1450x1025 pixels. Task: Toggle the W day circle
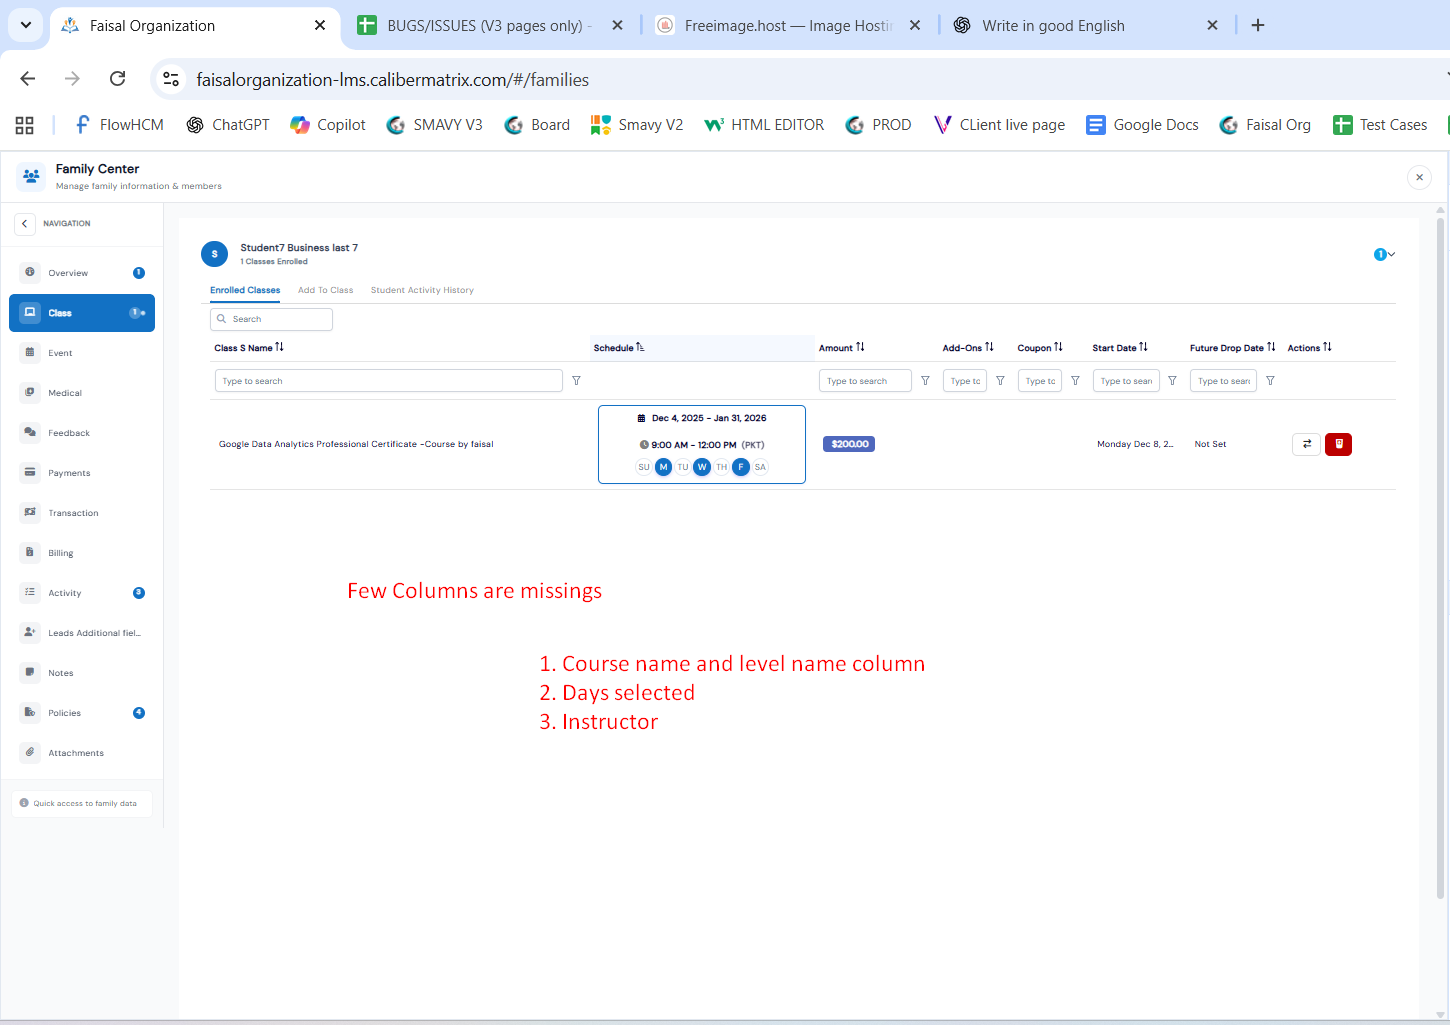click(x=702, y=467)
